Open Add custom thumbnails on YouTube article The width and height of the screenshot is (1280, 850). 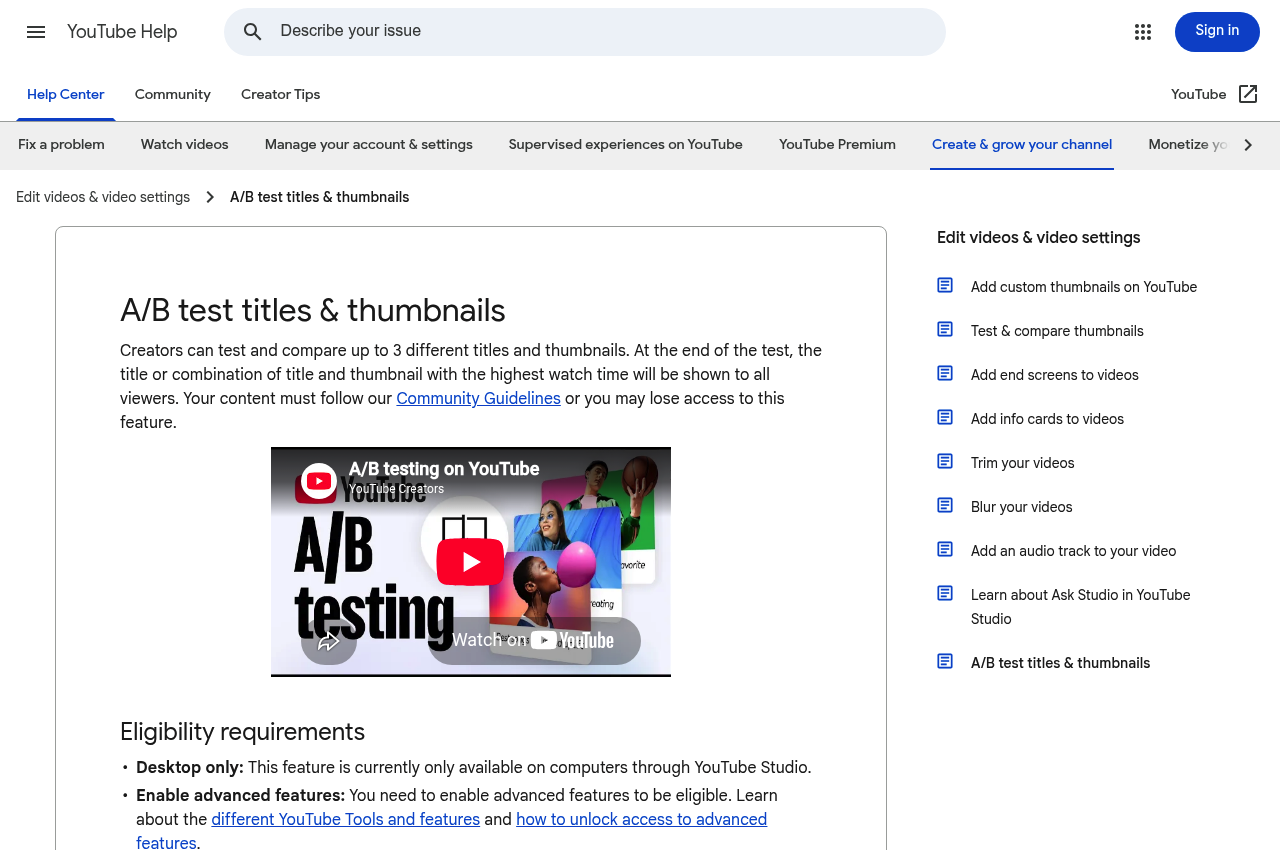point(1084,287)
